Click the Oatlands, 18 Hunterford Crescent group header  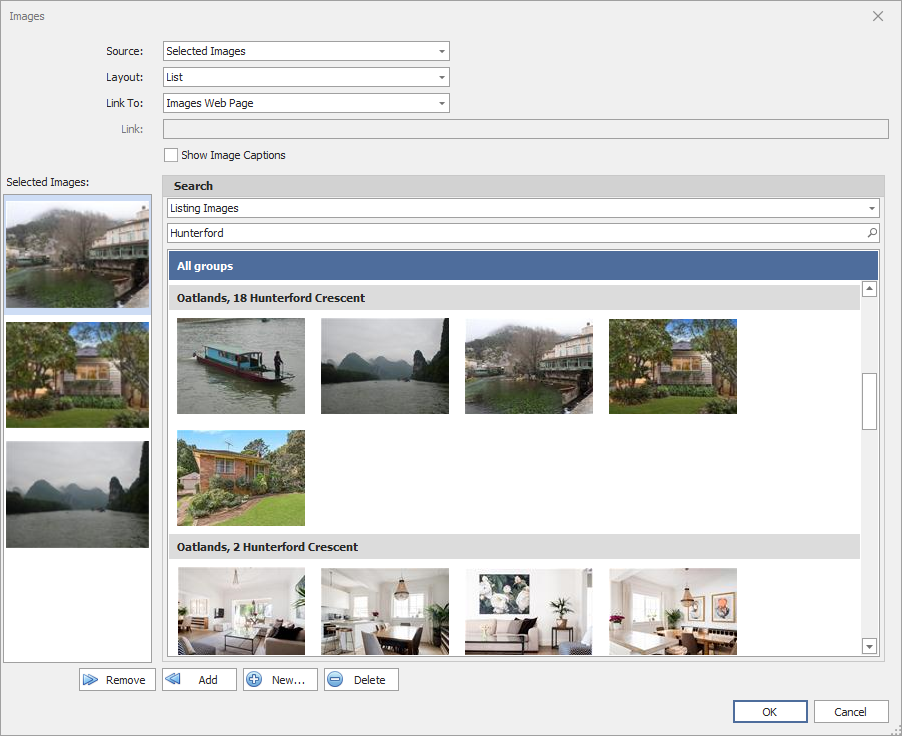pos(514,298)
